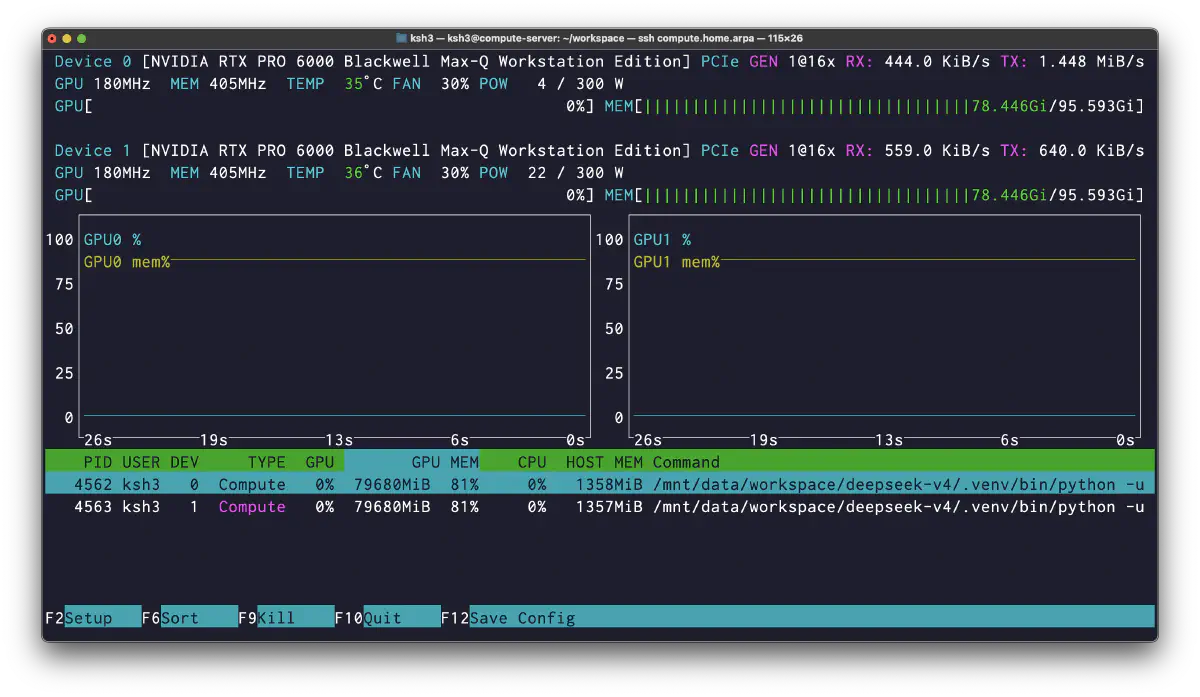Click the Compute type in row 4562

point(252,484)
